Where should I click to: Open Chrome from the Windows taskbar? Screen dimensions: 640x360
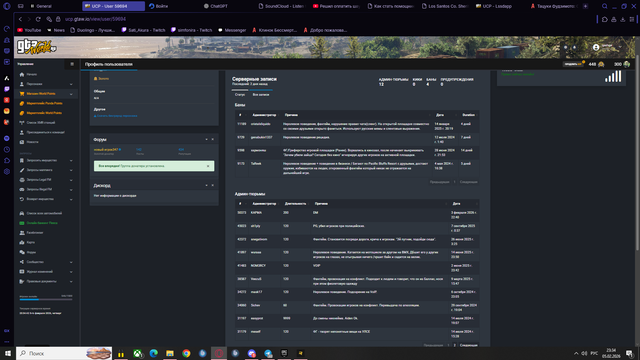click(186, 353)
